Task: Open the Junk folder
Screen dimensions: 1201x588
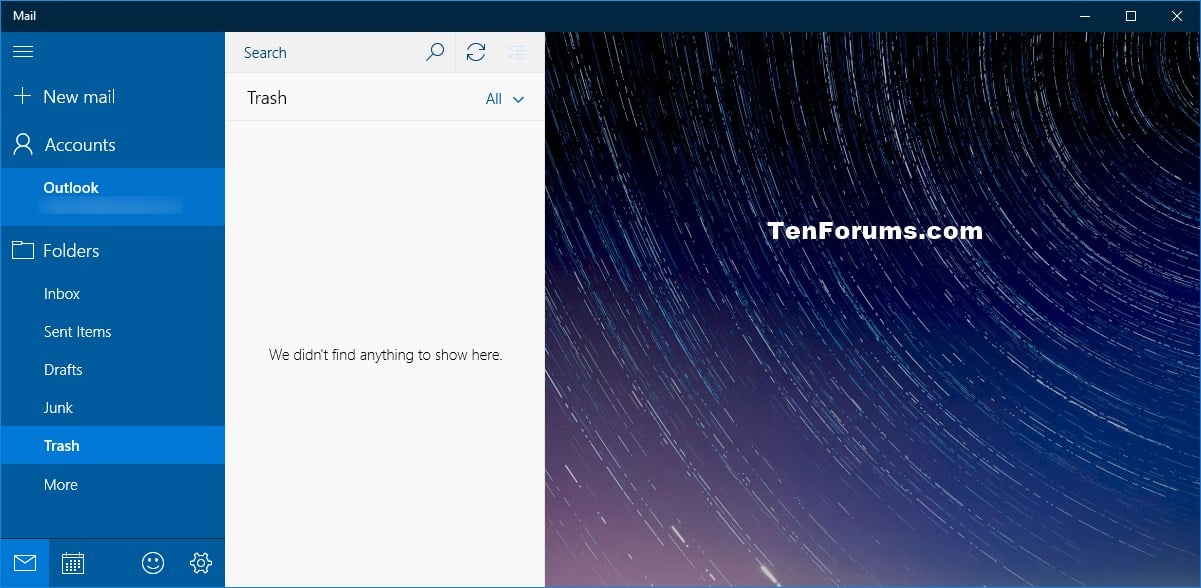Action: point(112,407)
